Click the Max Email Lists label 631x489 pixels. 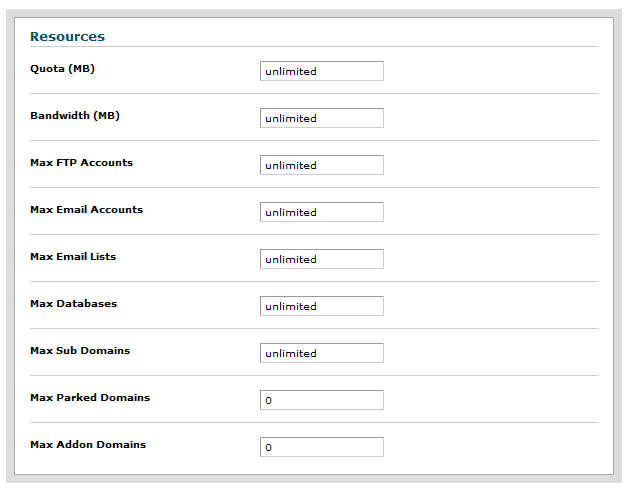click(x=73, y=256)
